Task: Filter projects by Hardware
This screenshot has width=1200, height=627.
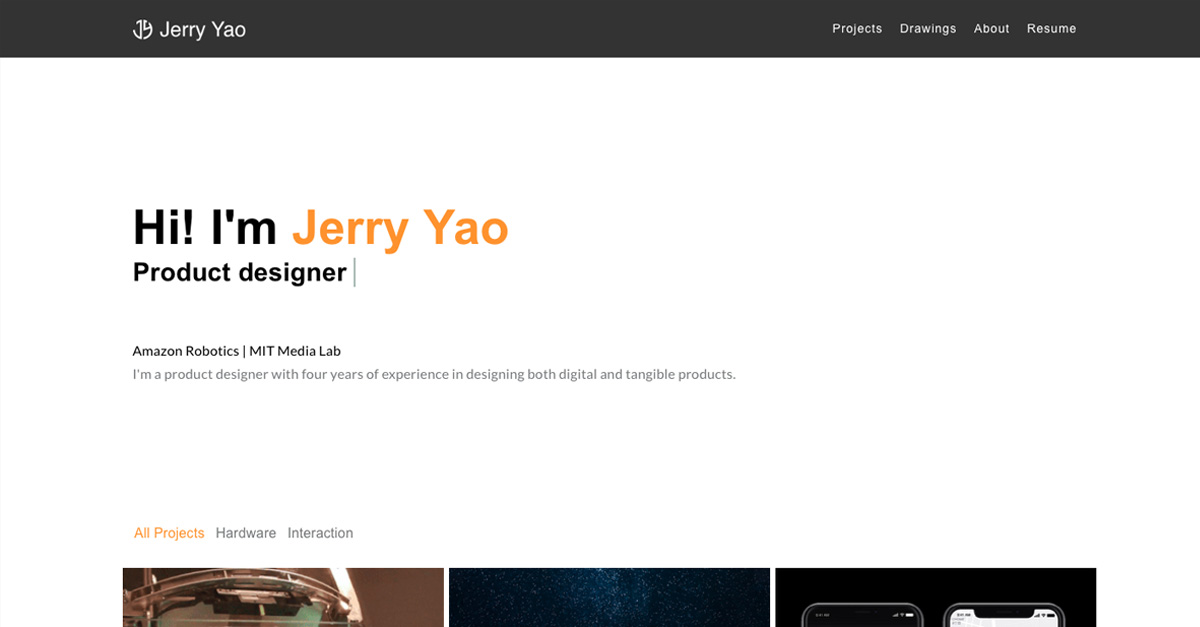Action: [246, 533]
